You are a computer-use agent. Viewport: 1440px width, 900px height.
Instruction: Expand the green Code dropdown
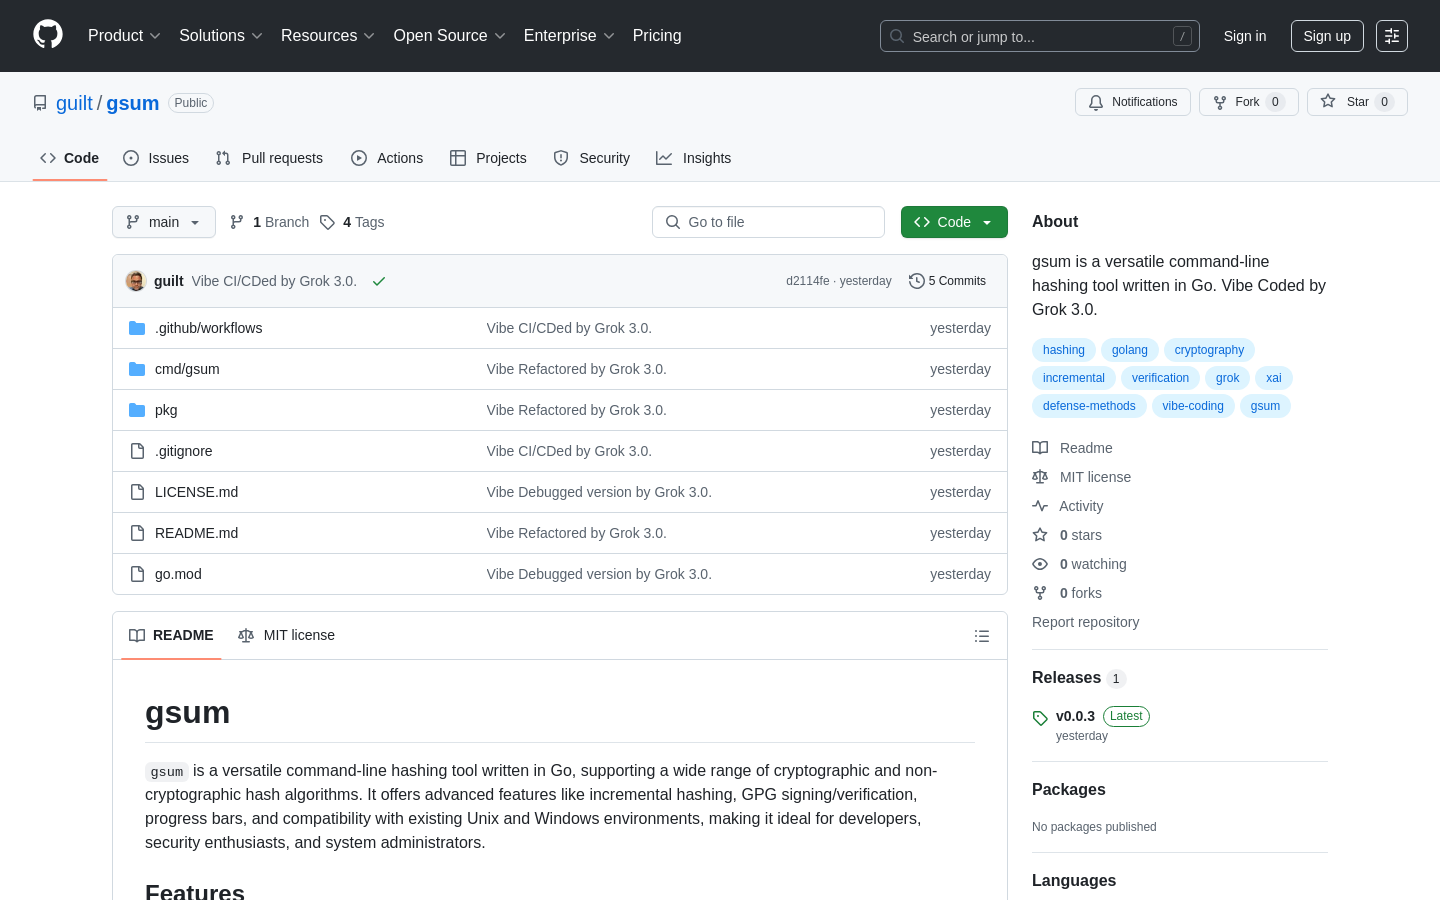954,222
